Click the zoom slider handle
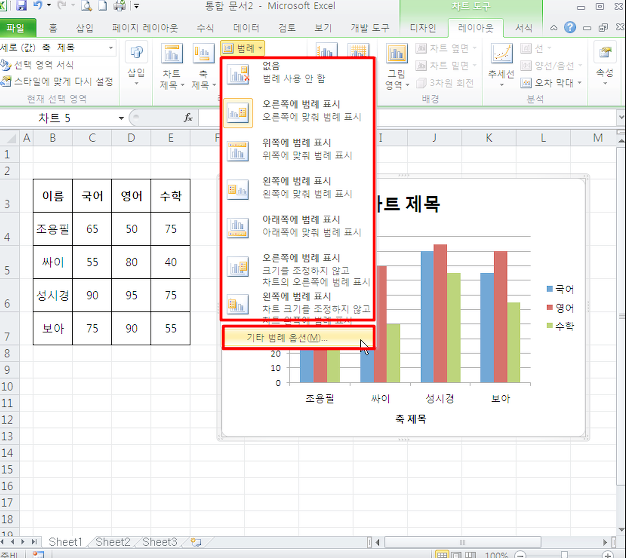 564,555
